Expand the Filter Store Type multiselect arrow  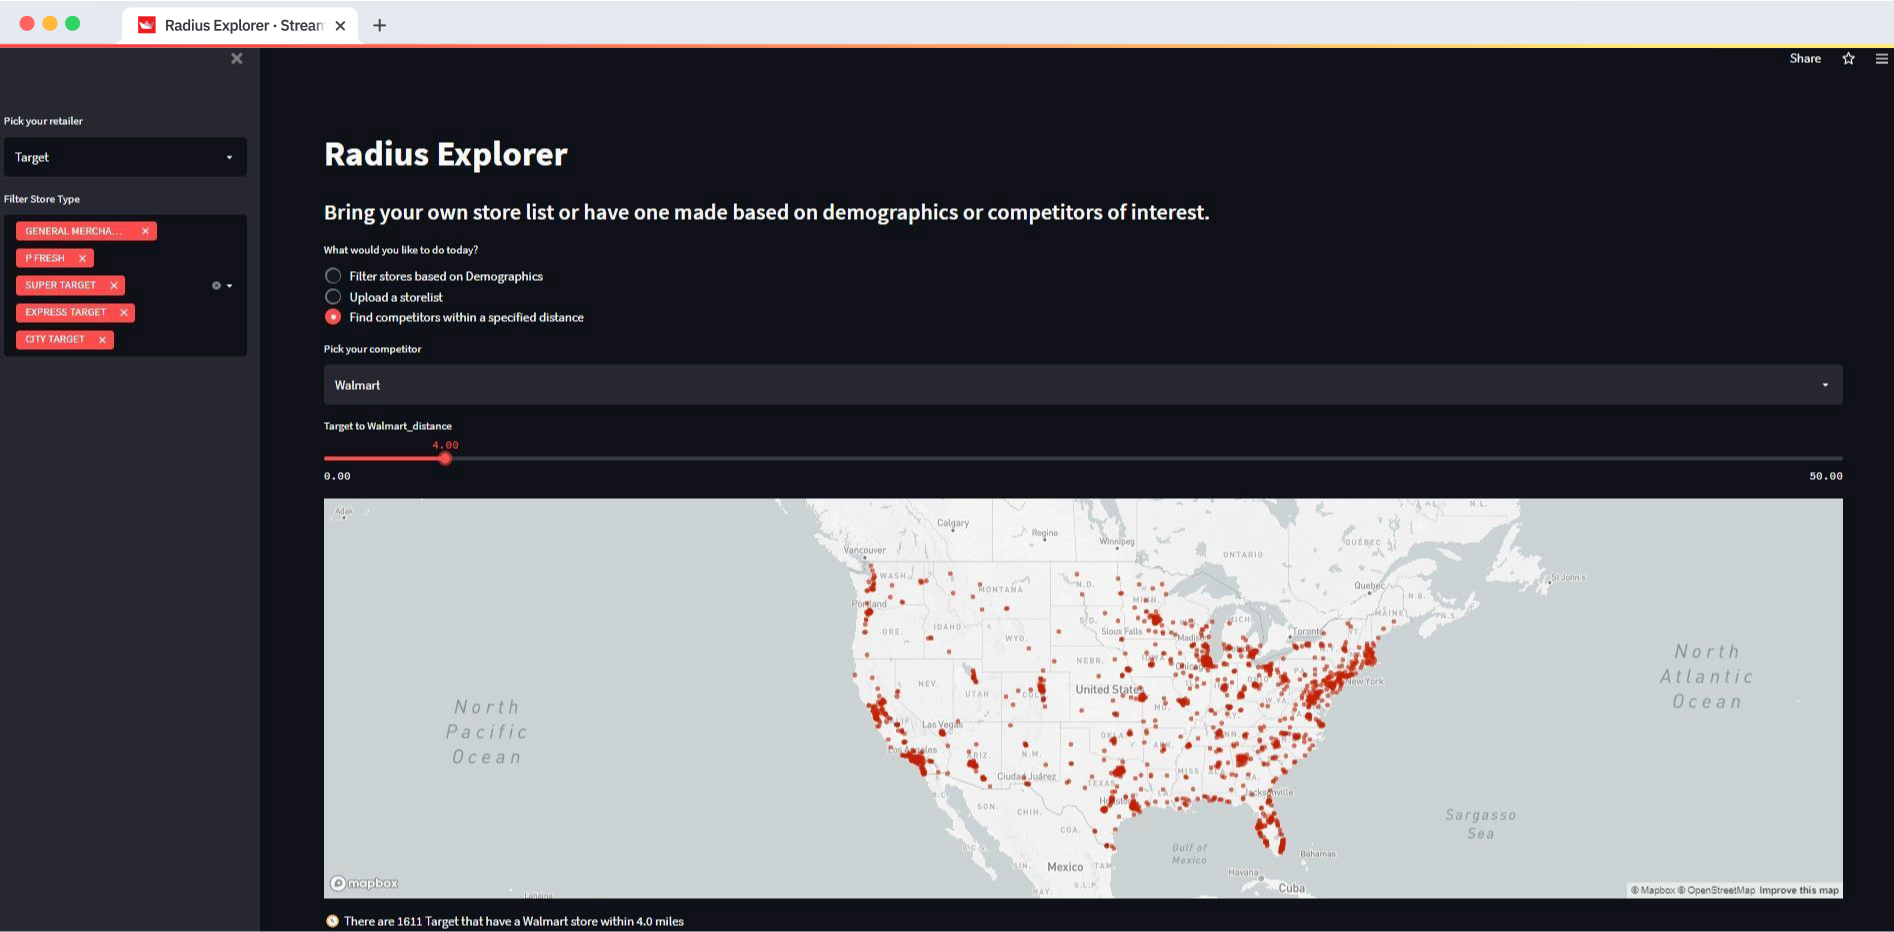point(231,285)
